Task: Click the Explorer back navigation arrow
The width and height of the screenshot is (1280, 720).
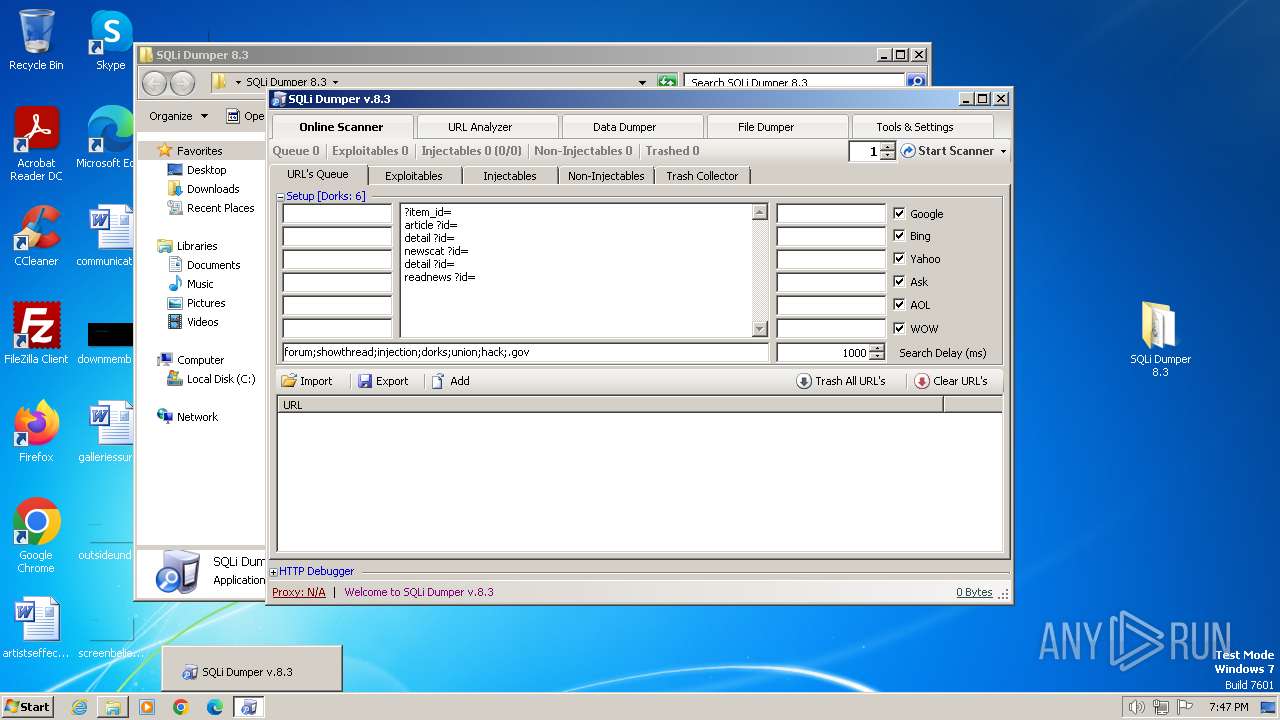Action: pos(155,83)
